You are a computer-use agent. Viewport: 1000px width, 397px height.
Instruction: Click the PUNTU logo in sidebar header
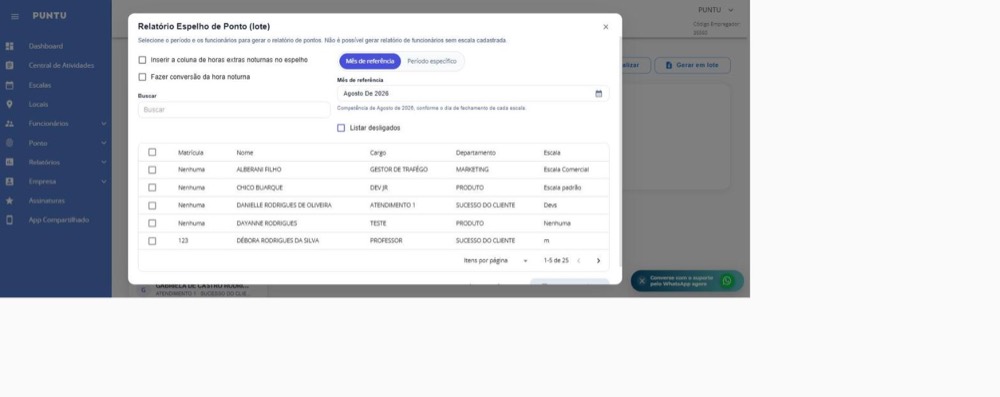pyautogui.click(x=49, y=16)
